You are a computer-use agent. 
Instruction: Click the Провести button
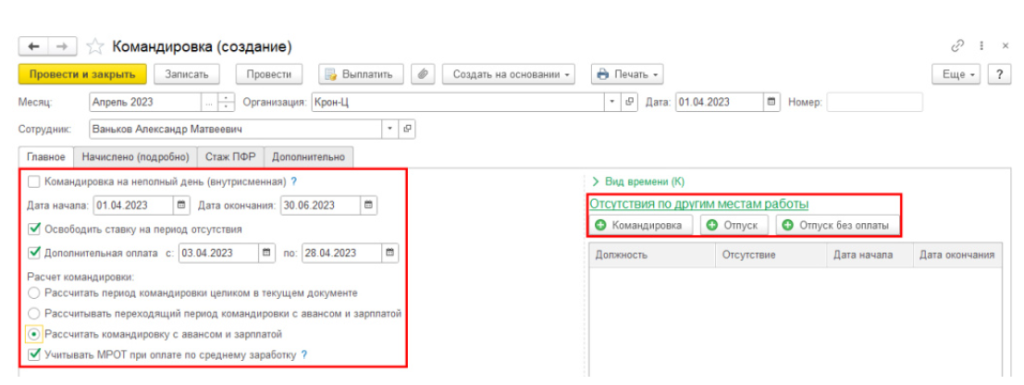(x=269, y=74)
